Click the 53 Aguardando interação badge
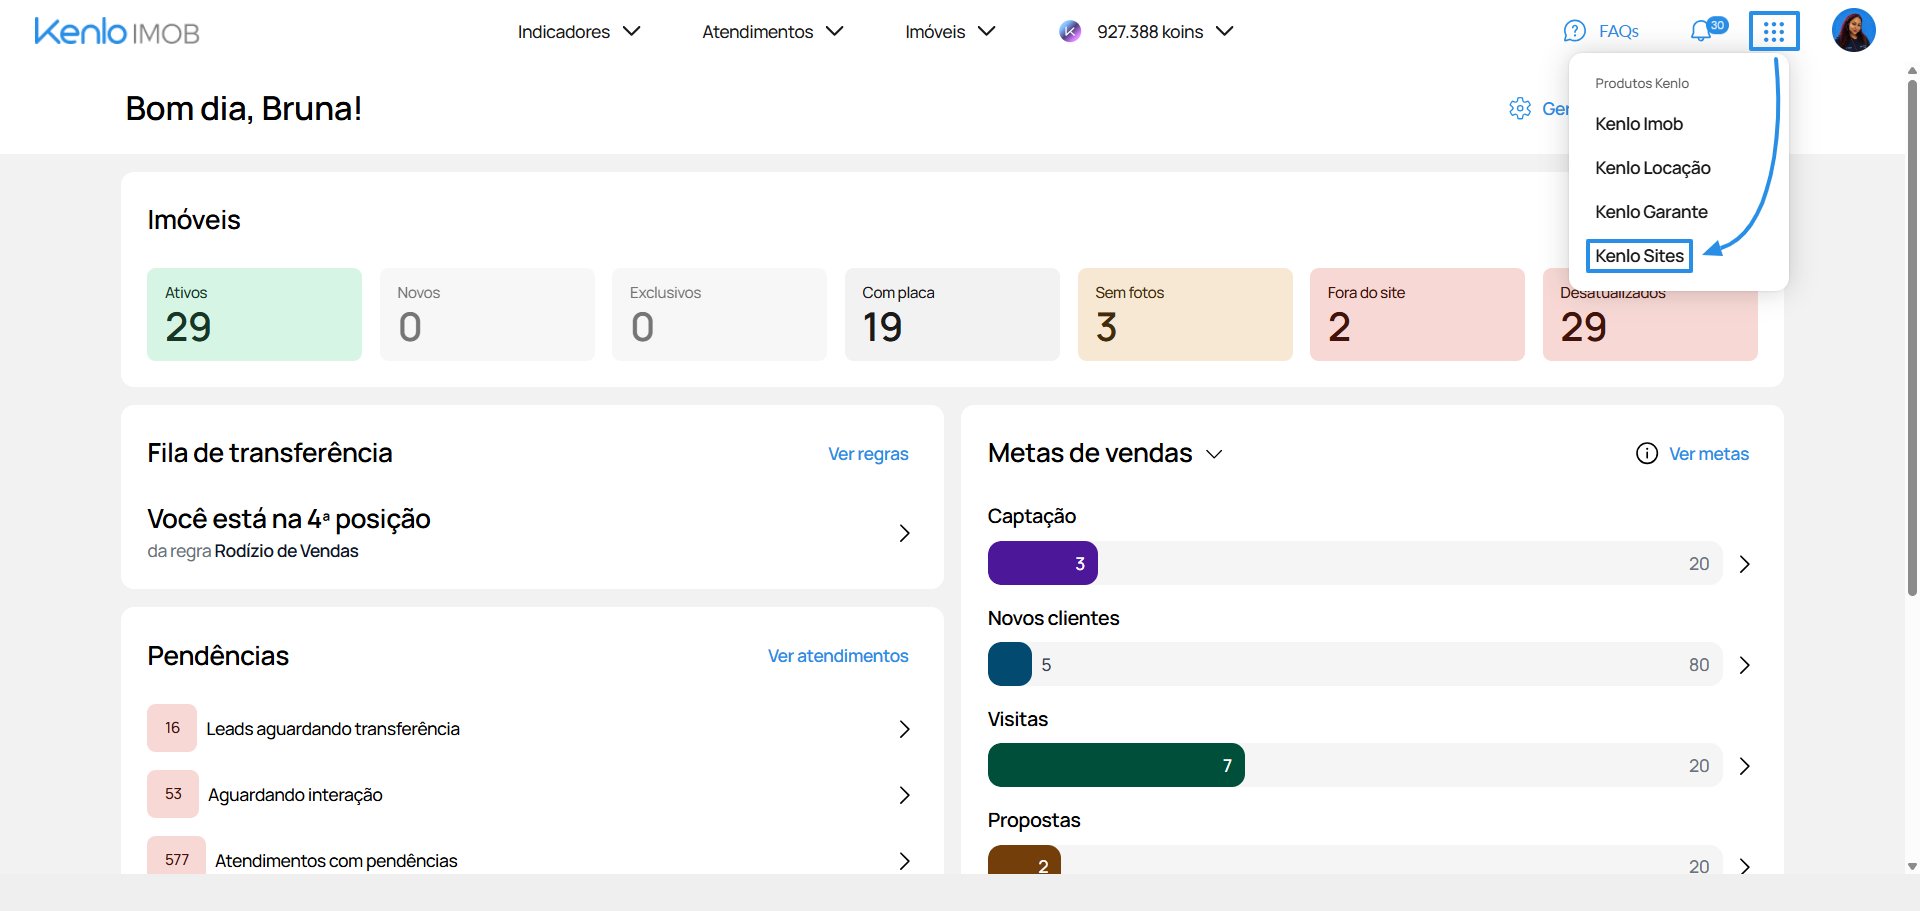The image size is (1920, 911). [173, 794]
